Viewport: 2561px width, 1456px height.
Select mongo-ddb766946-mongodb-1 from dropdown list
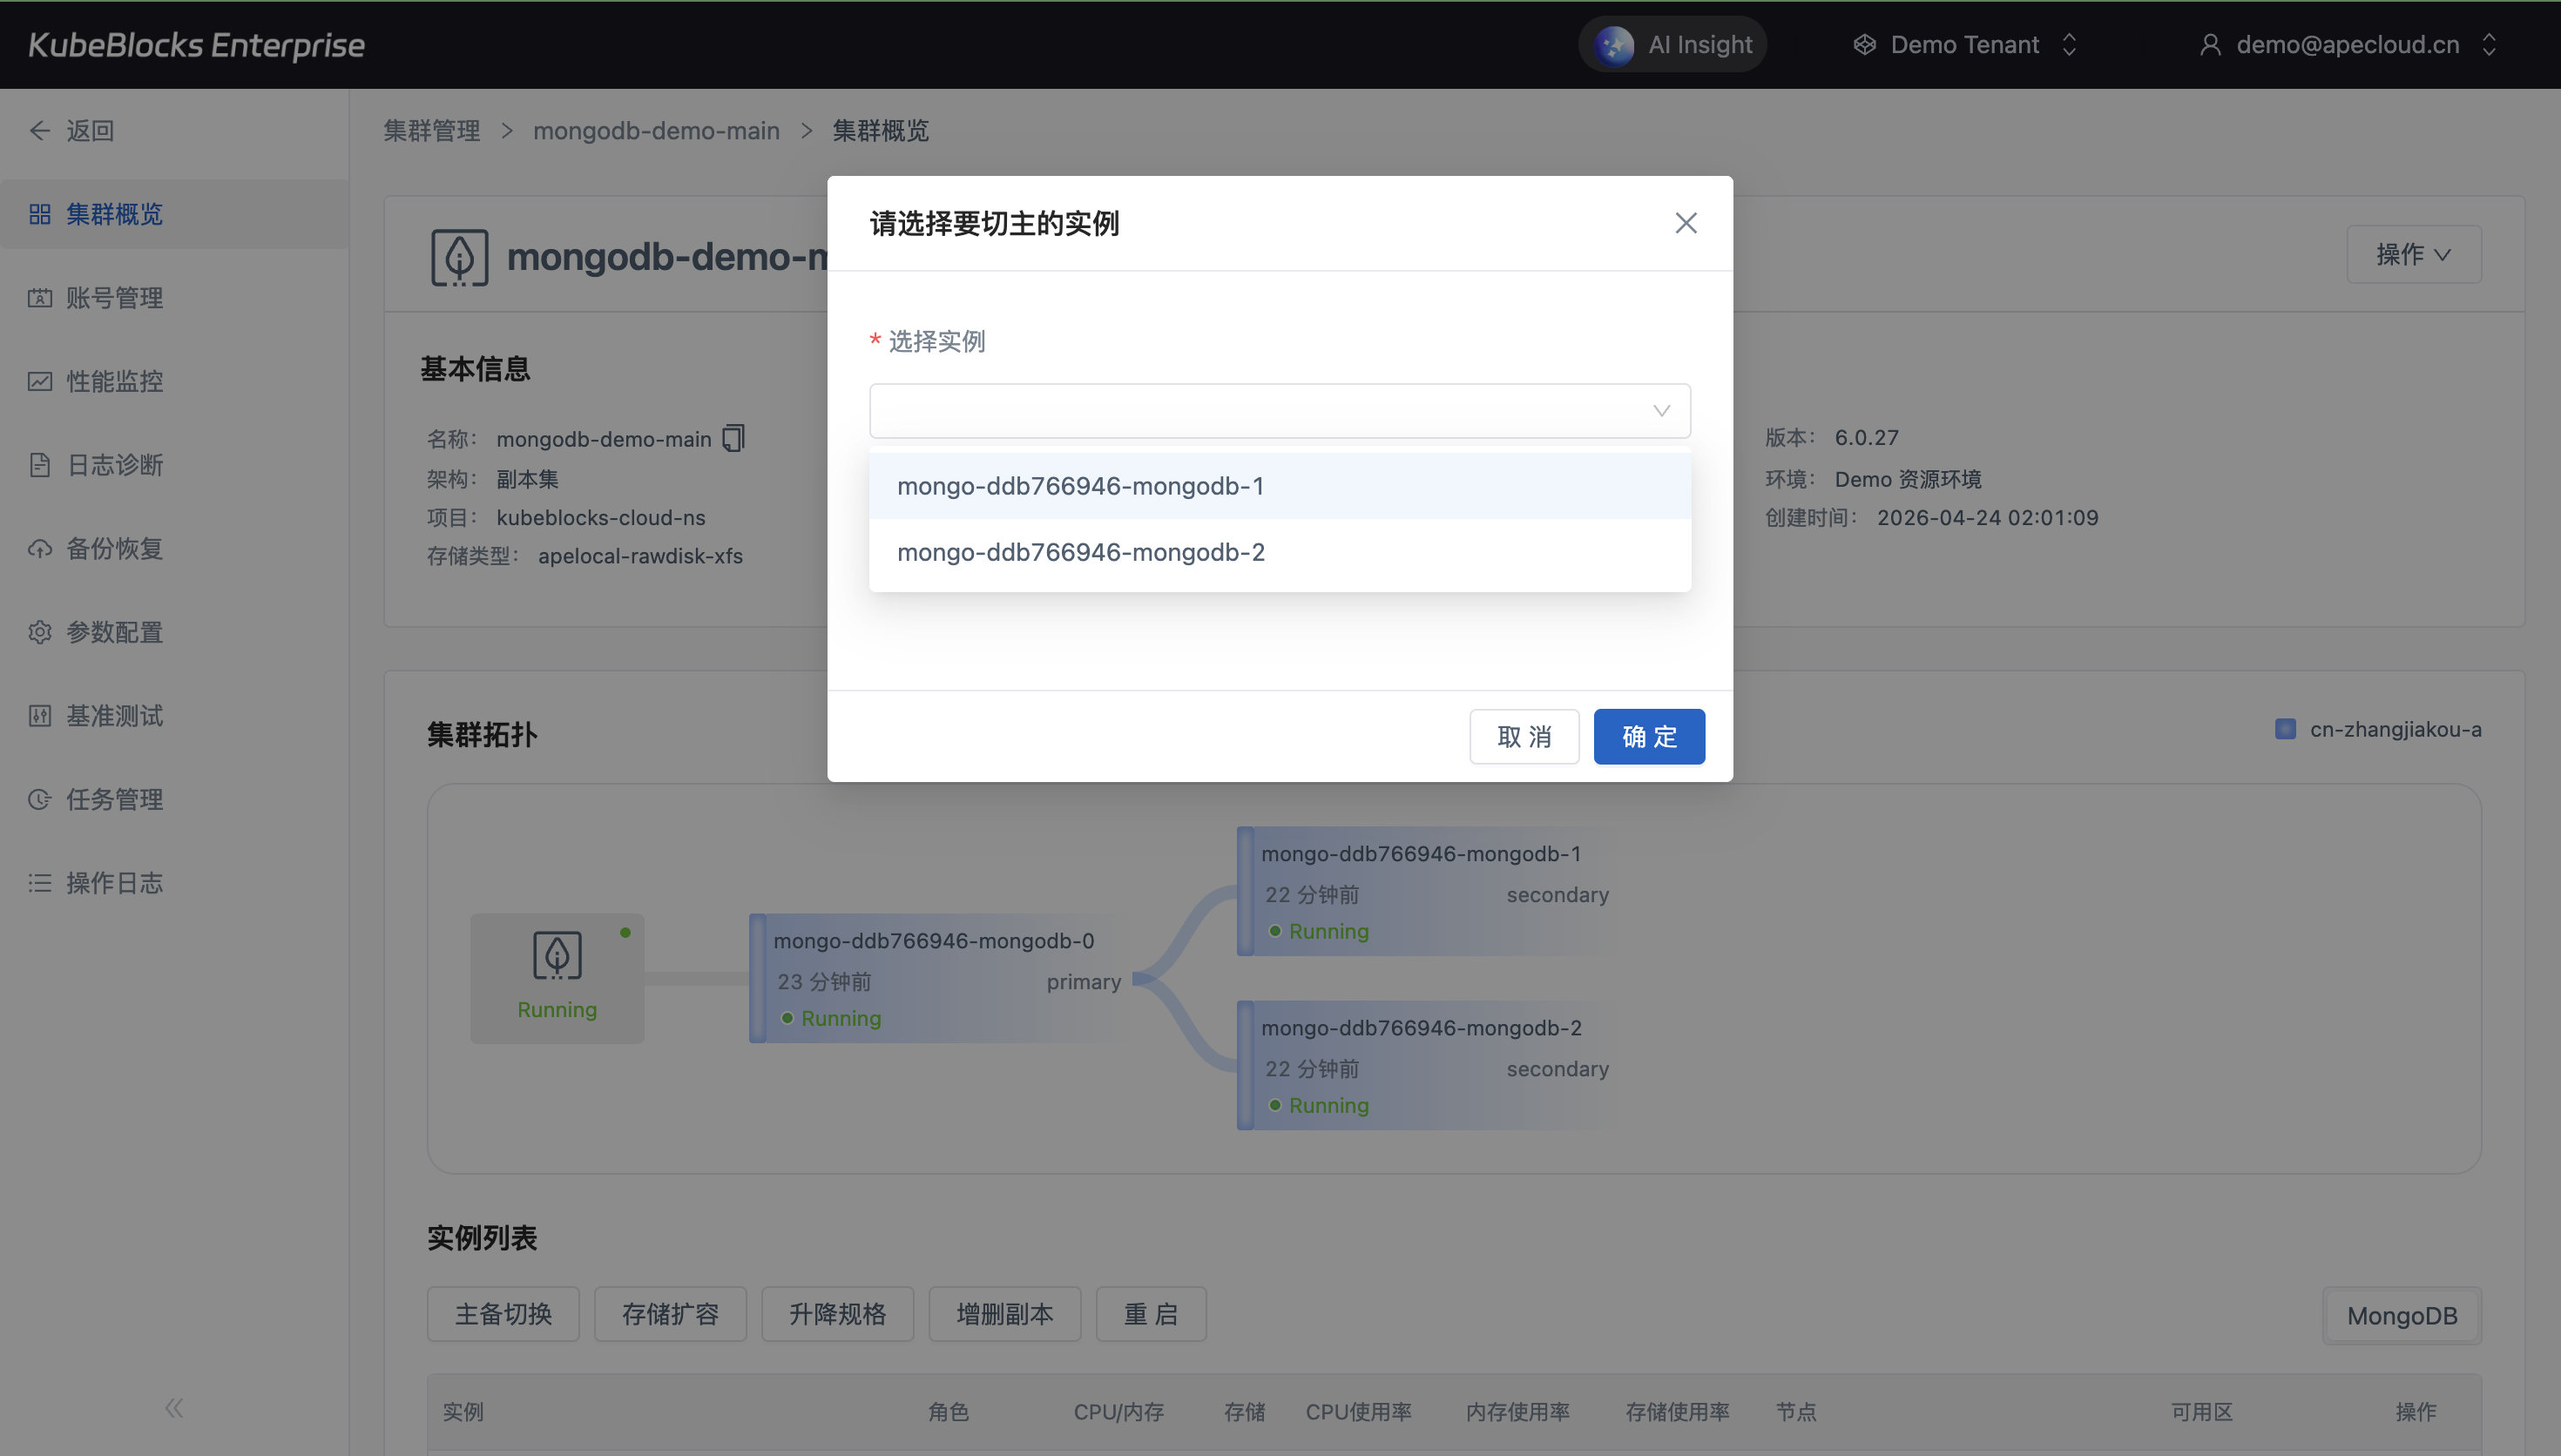coord(1080,486)
